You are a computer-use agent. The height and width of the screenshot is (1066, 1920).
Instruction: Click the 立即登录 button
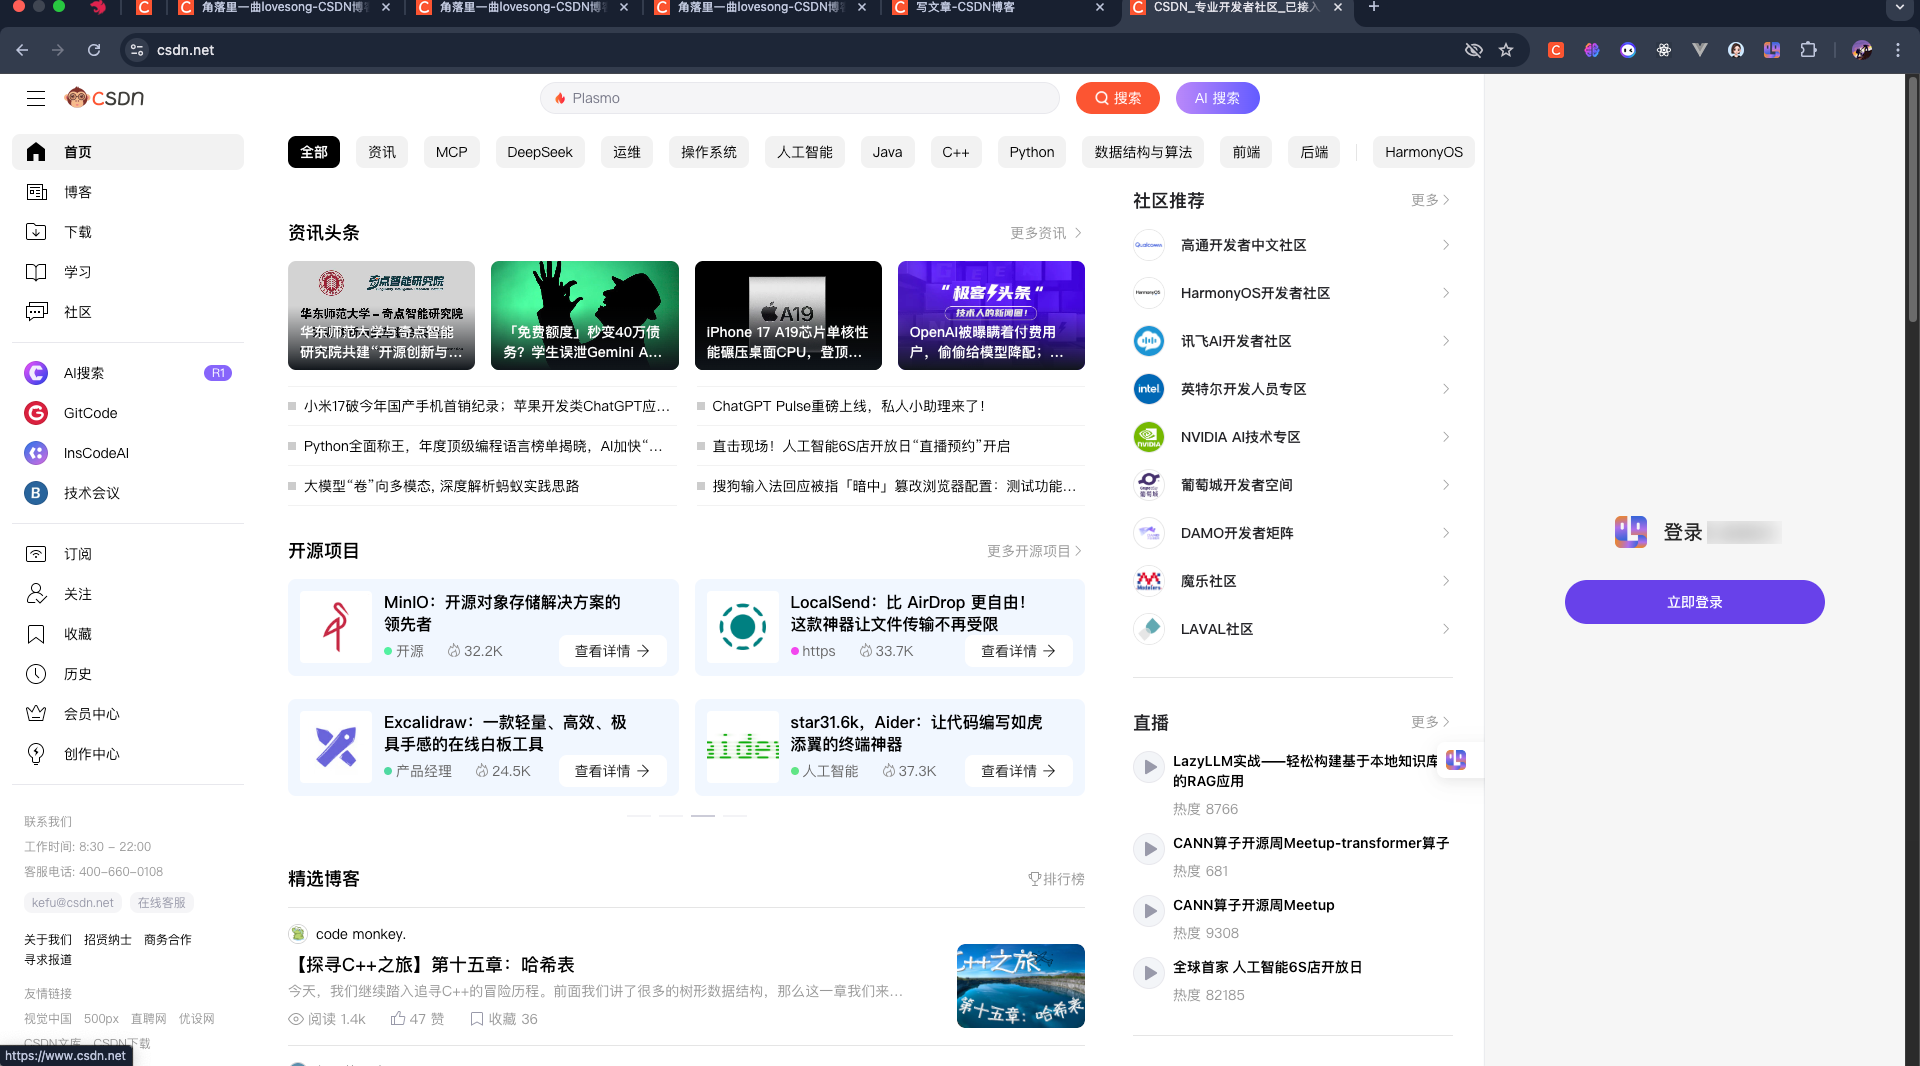click(1694, 602)
